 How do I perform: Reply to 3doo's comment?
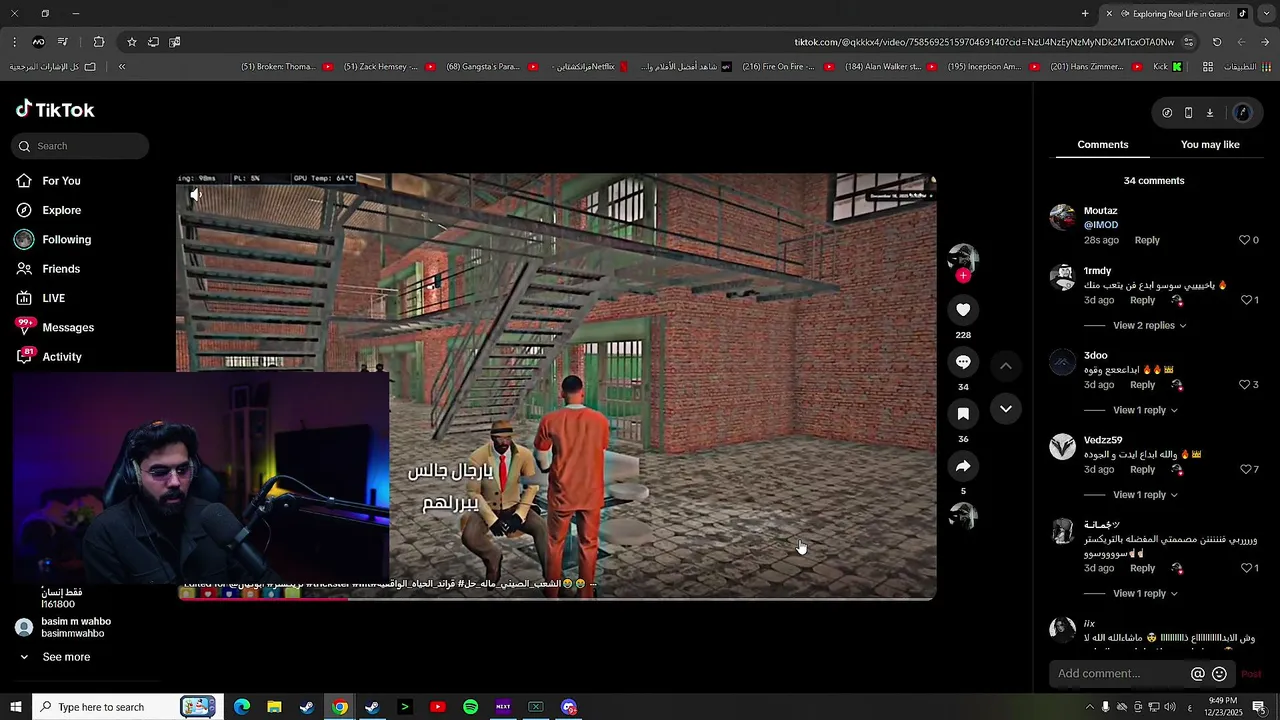point(1142,385)
